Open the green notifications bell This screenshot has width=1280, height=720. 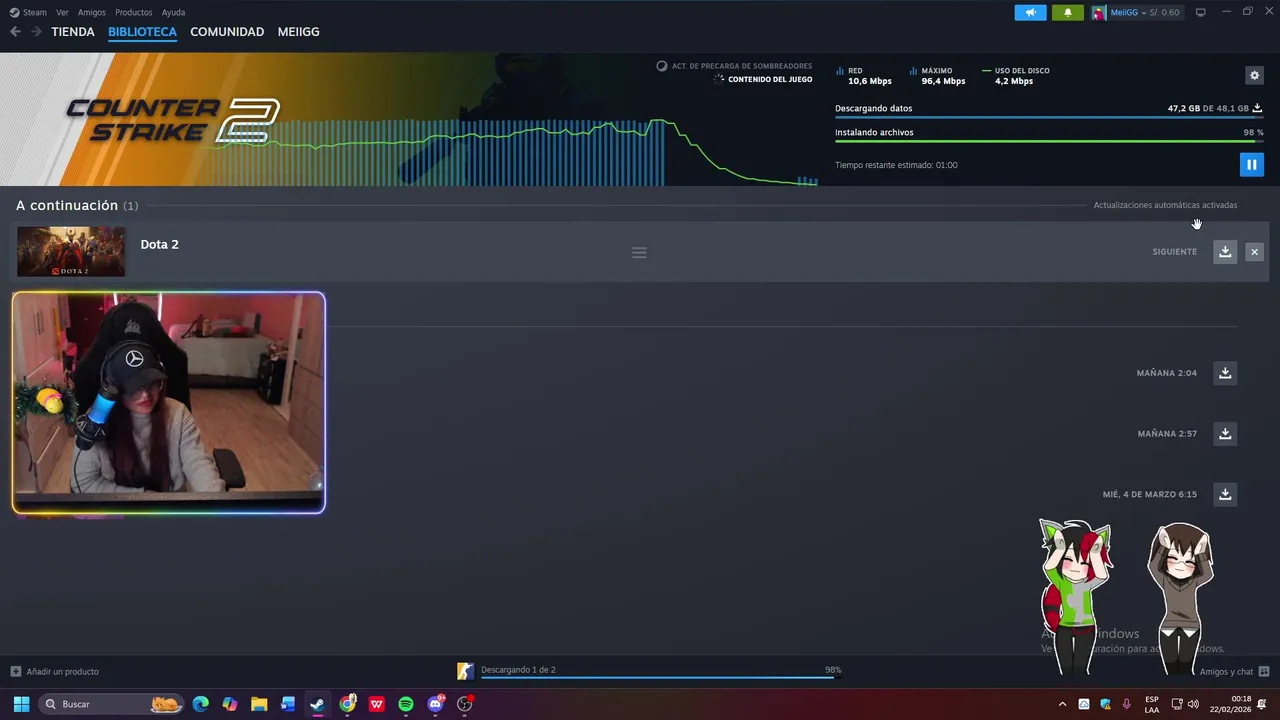click(1067, 12)
